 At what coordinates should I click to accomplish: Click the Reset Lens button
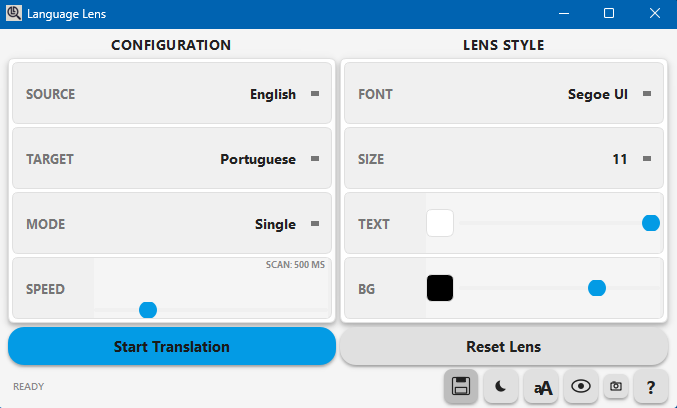pyautogui.click(x=504, y=346)
